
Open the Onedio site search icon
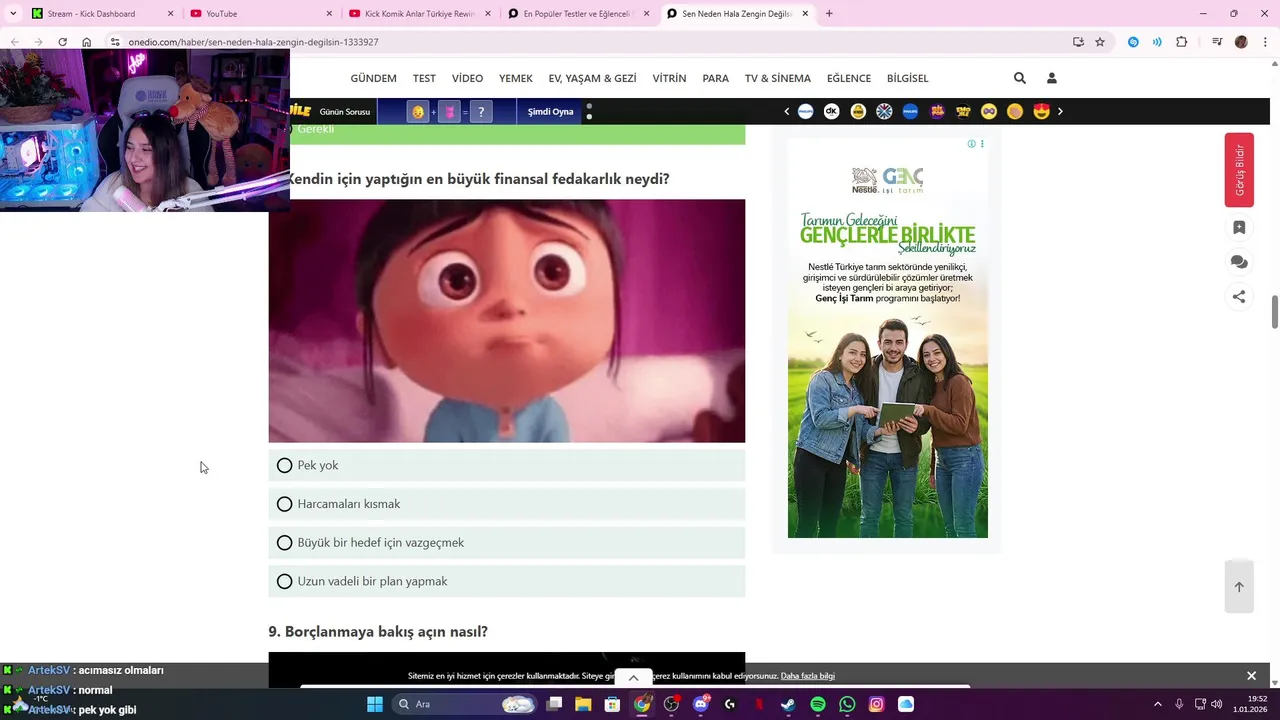[x=1019, y=78]
